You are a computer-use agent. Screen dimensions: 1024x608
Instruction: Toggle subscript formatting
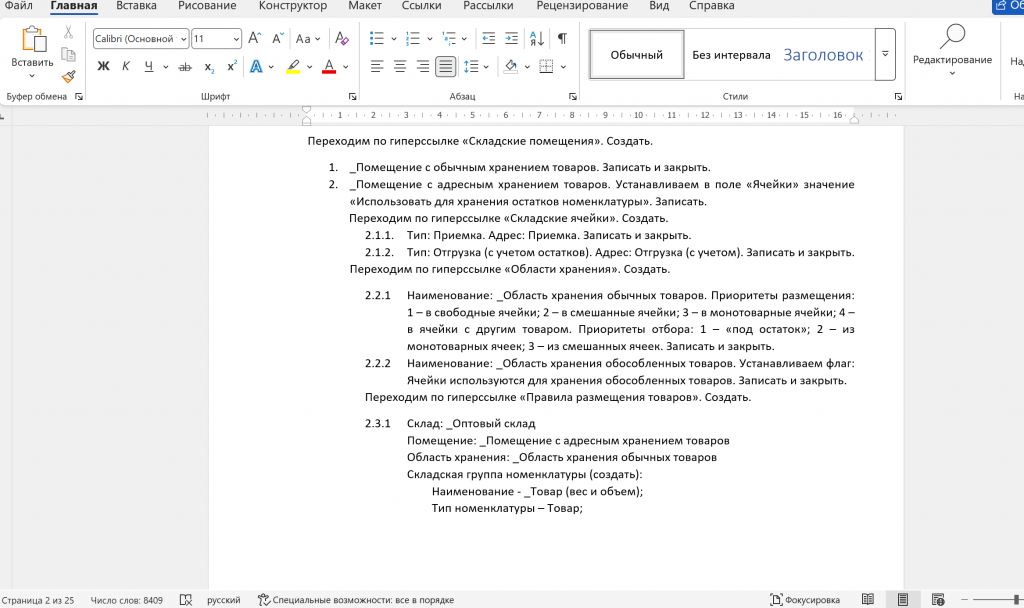click(x=209, y=67)
